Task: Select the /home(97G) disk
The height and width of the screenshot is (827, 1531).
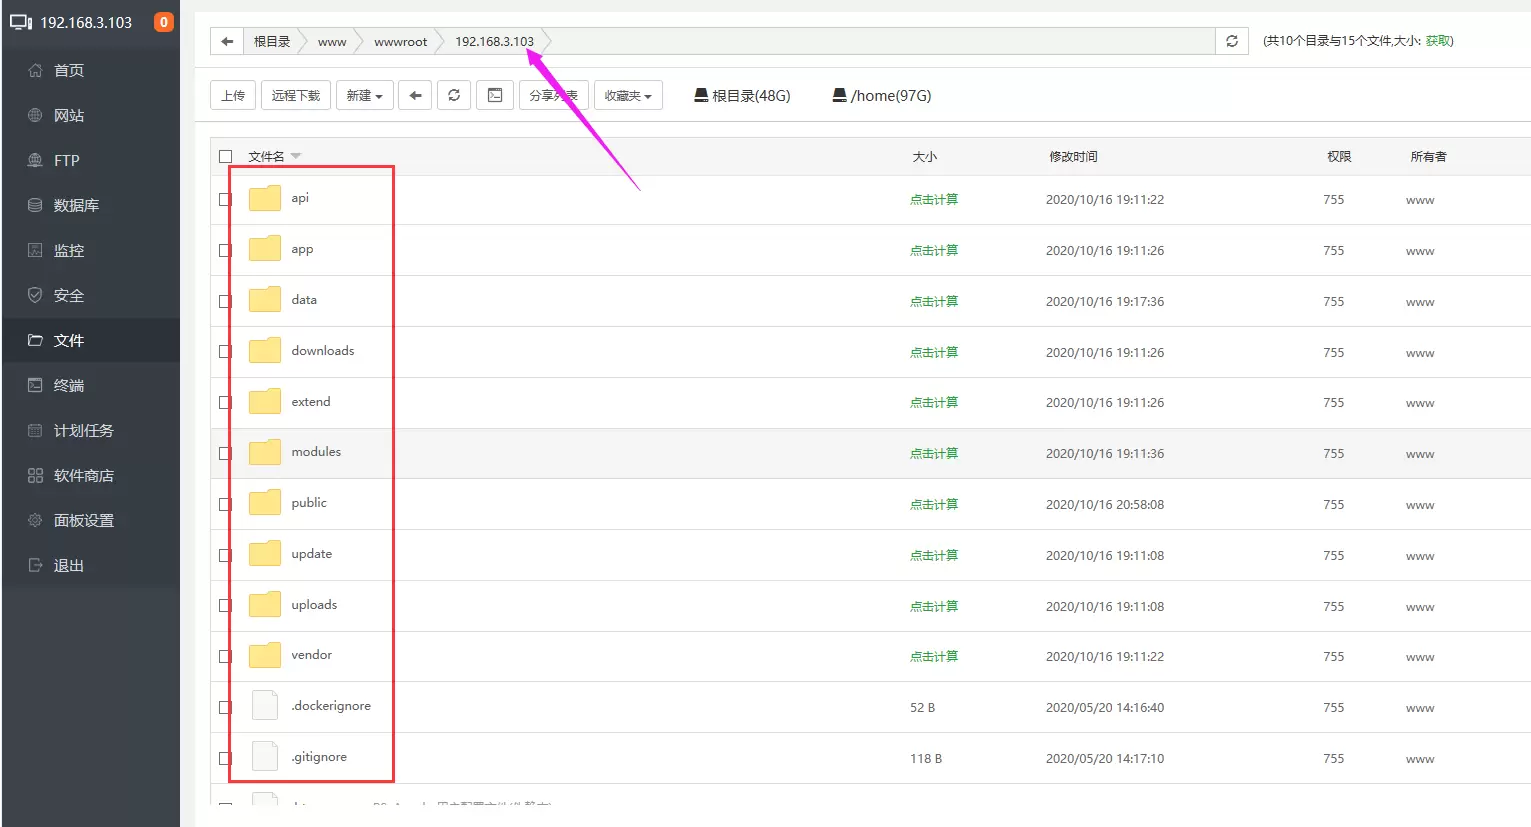Action: point(882,96)
